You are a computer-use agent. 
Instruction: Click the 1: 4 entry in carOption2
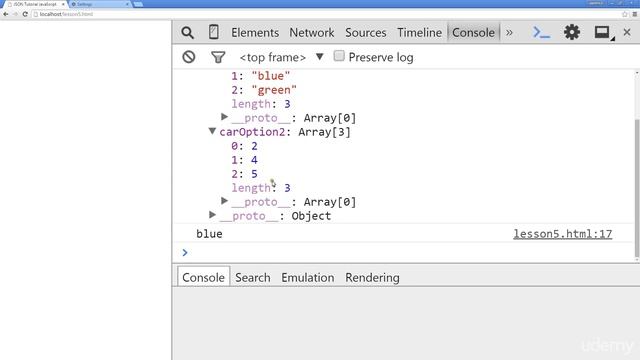point(244,160)
